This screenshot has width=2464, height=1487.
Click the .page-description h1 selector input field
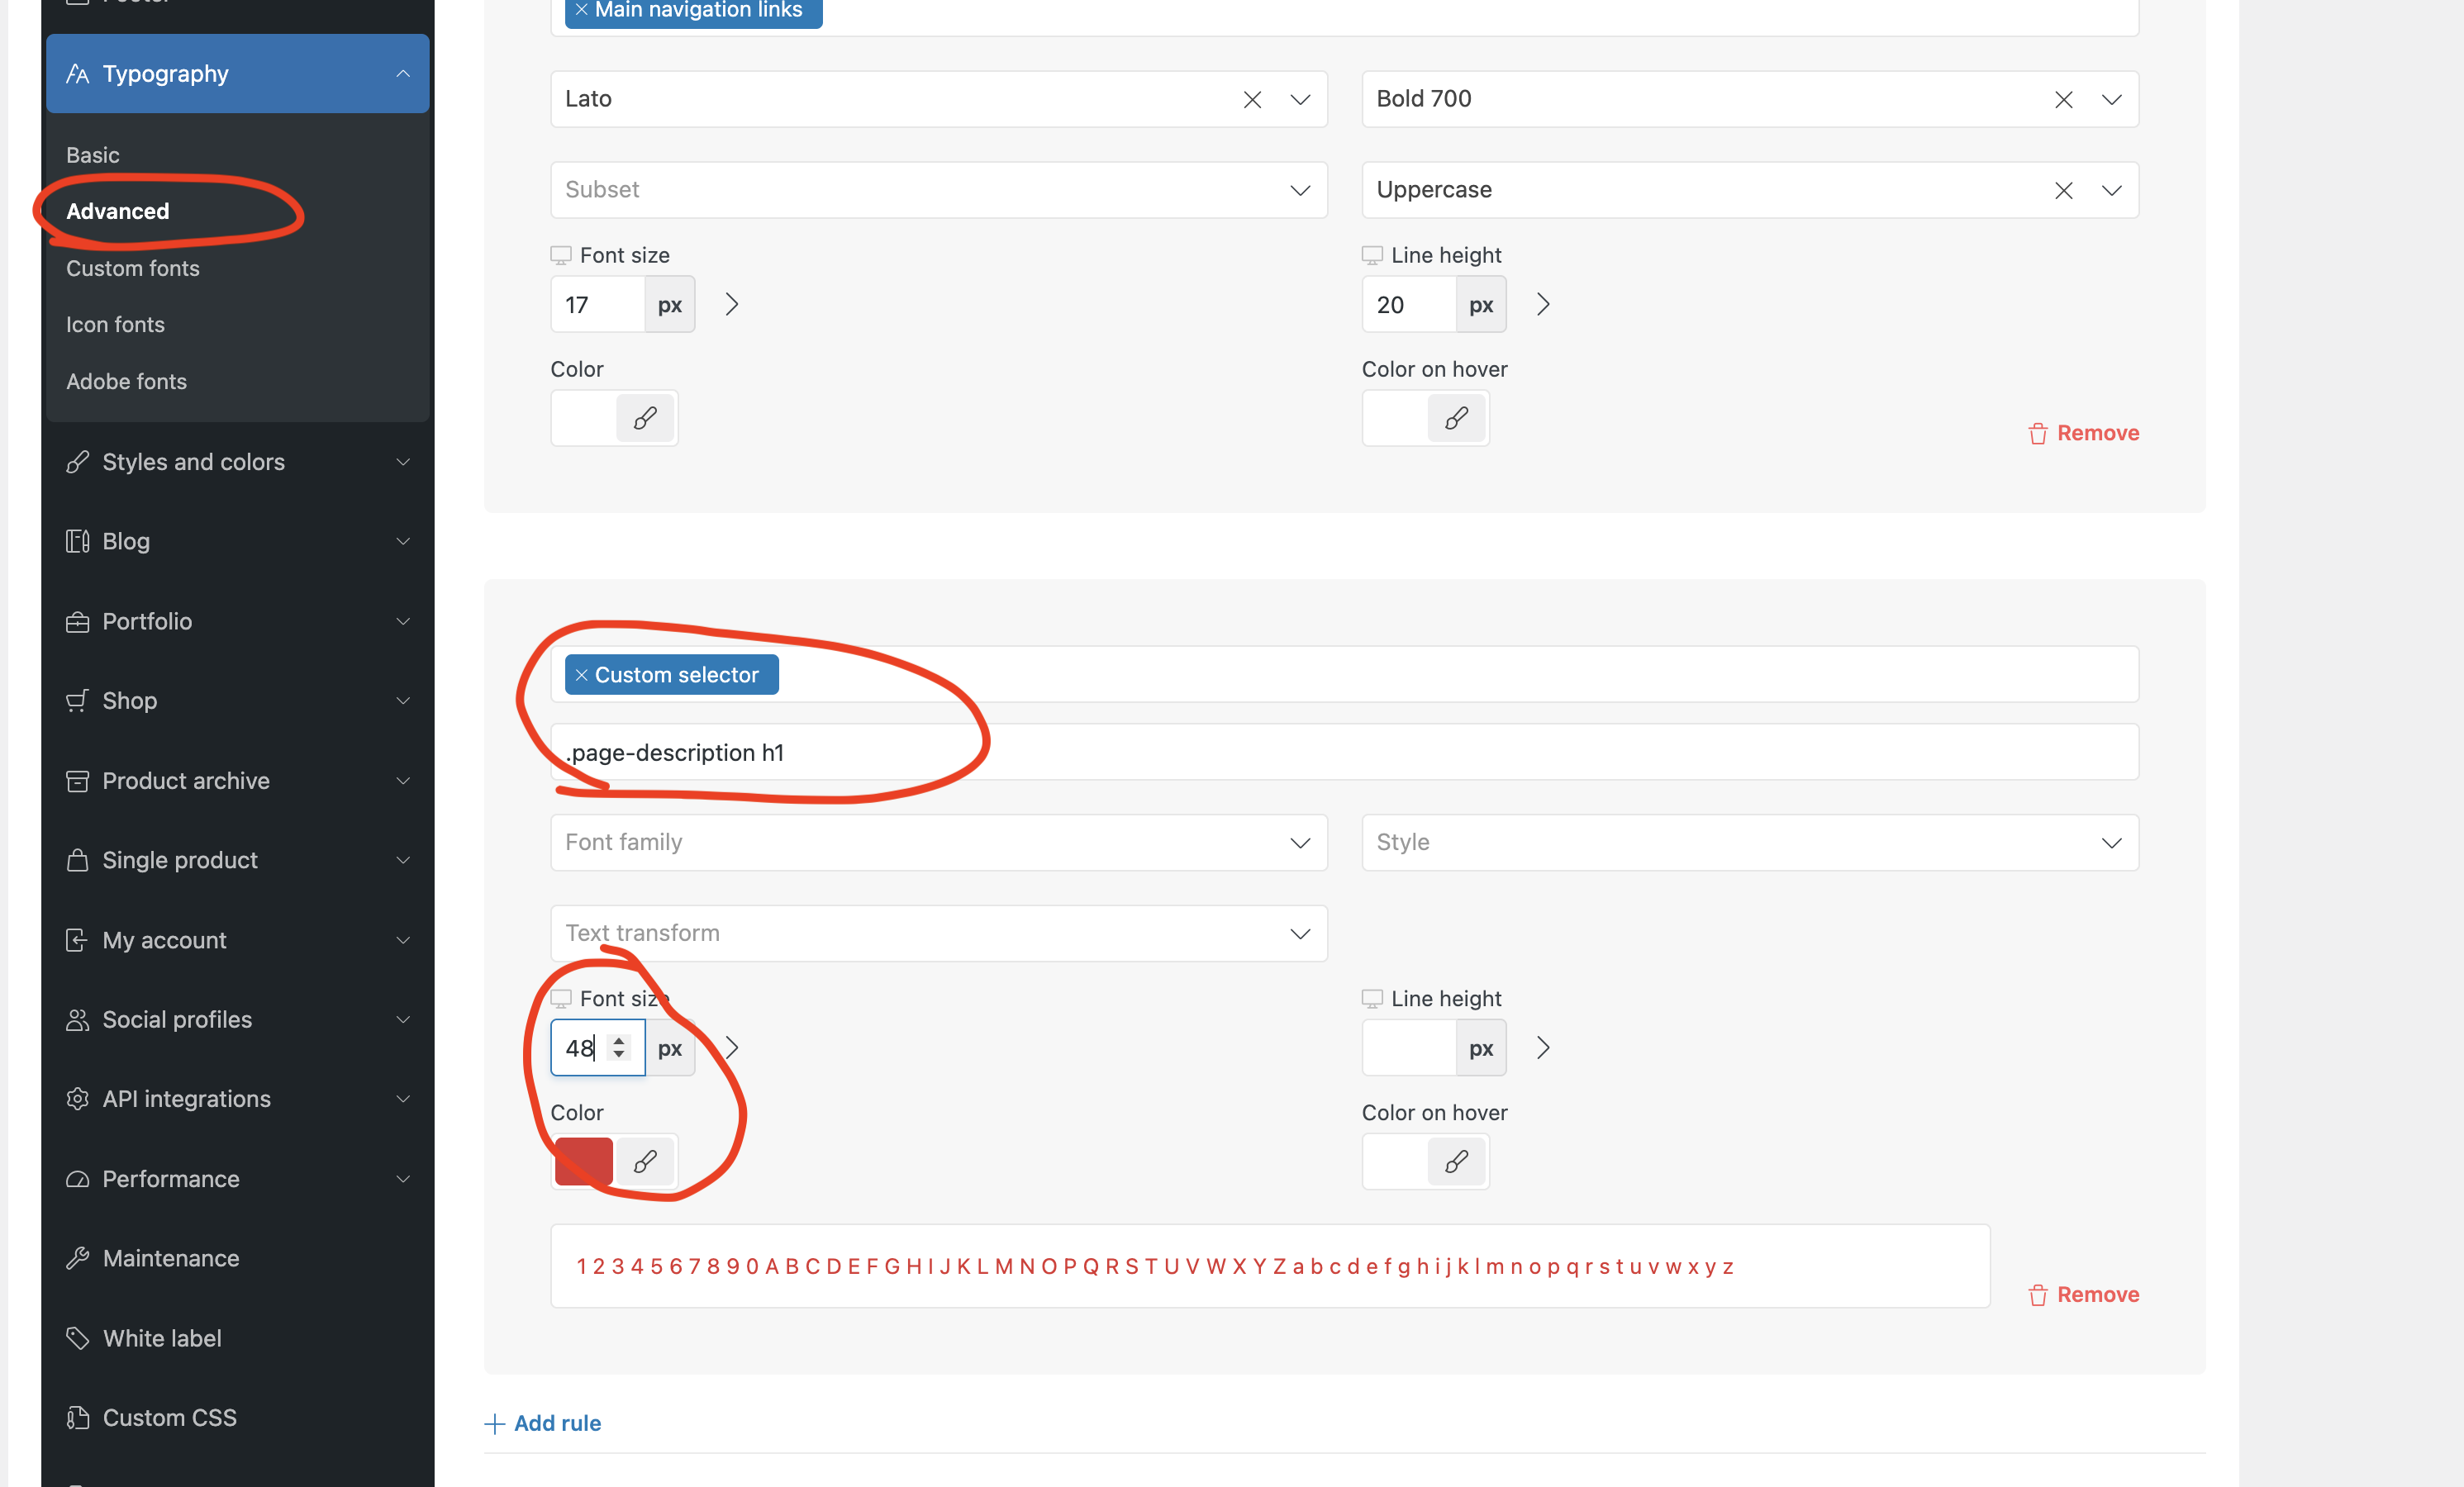(1343, 752)
